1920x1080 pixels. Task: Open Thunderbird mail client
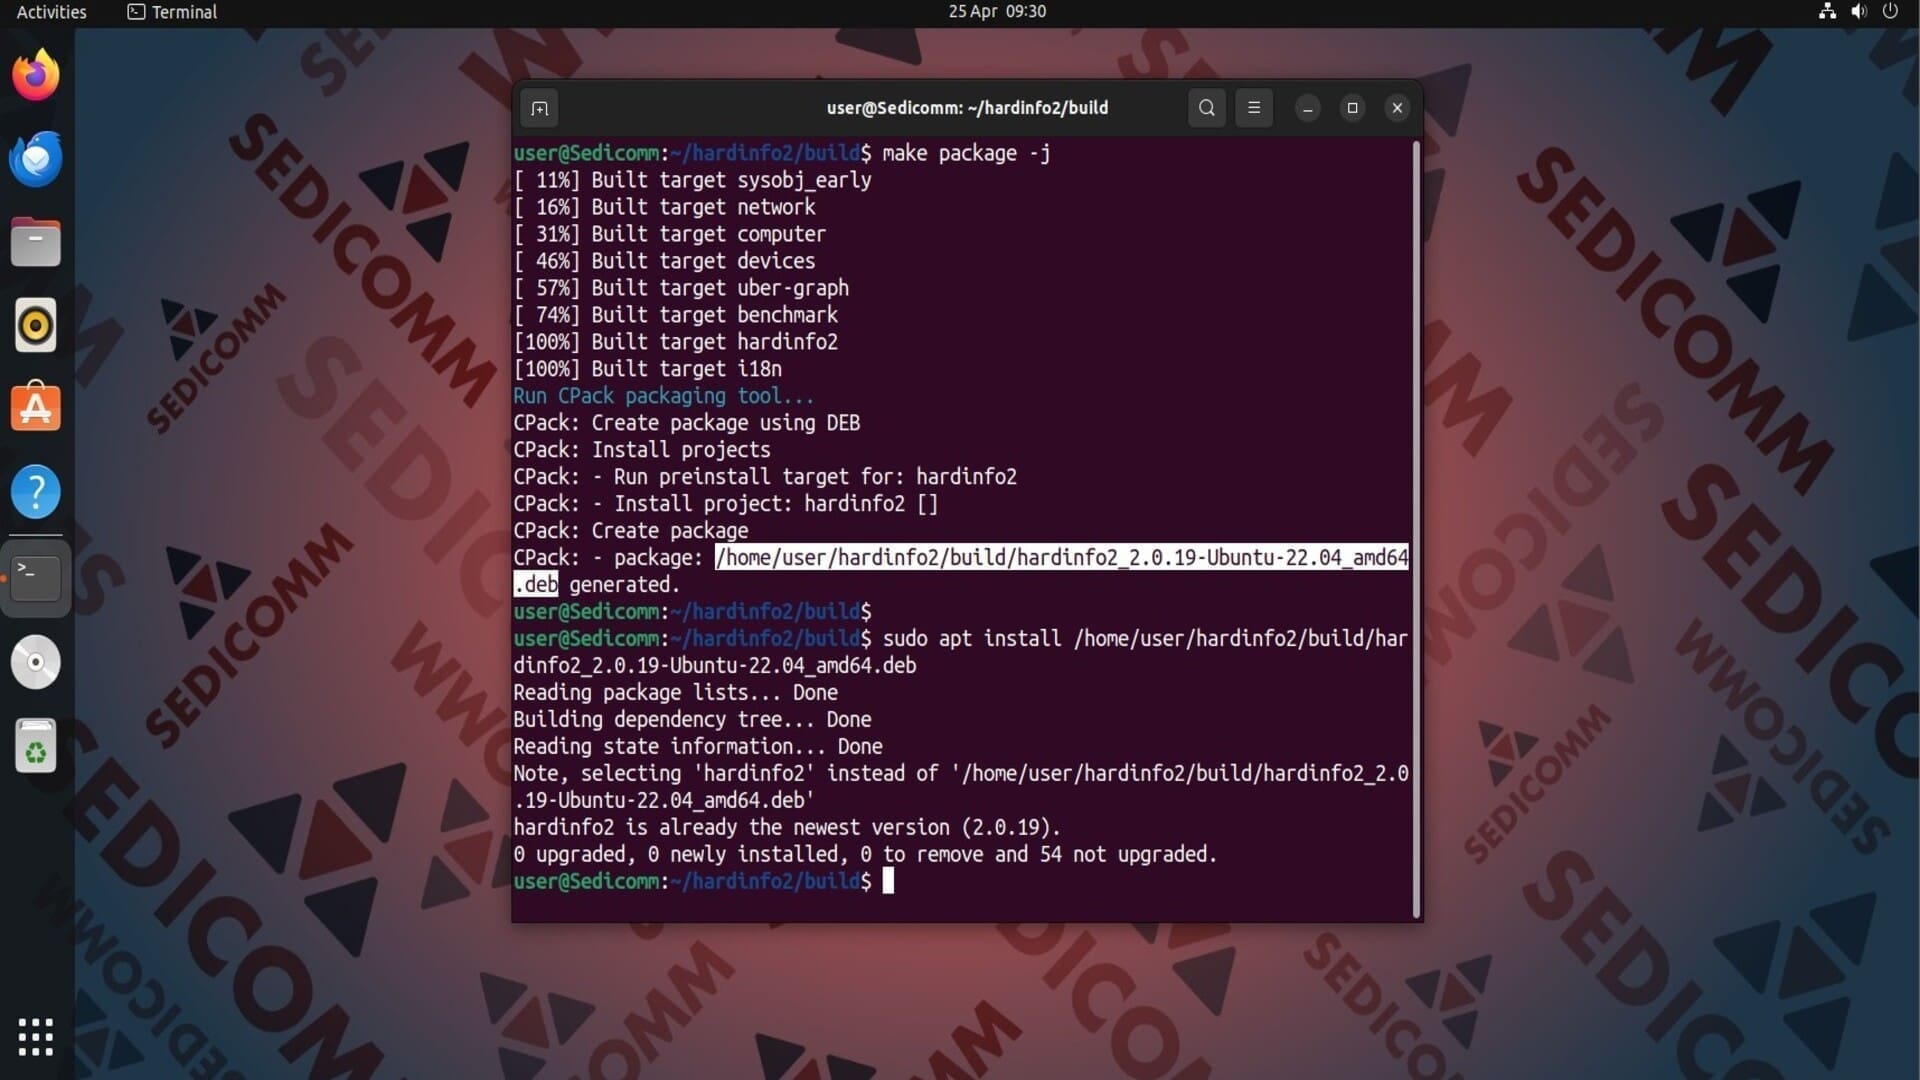(36, 159)
